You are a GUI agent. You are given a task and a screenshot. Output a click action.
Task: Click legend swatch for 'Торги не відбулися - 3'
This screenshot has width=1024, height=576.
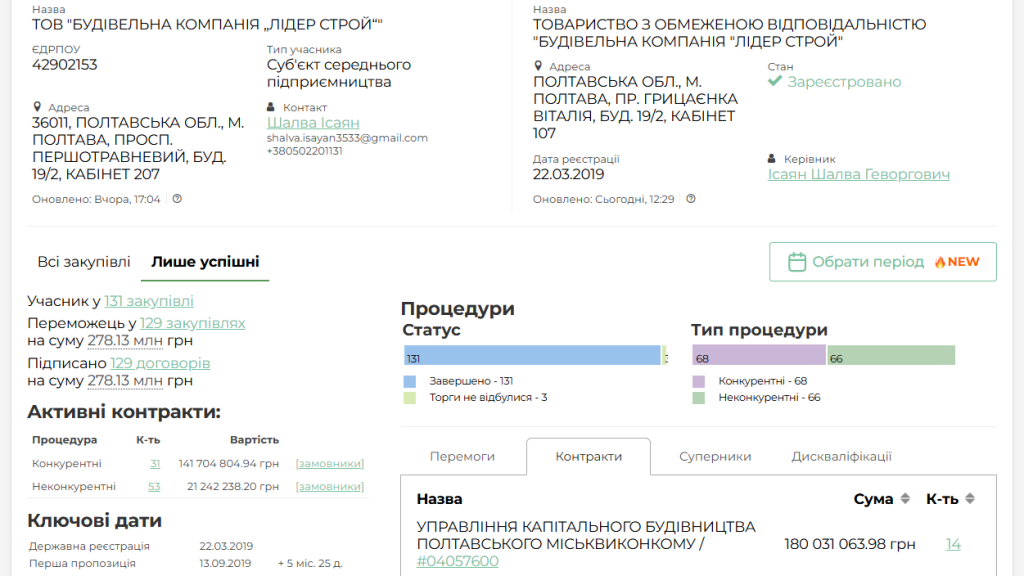tap(409, 398)
